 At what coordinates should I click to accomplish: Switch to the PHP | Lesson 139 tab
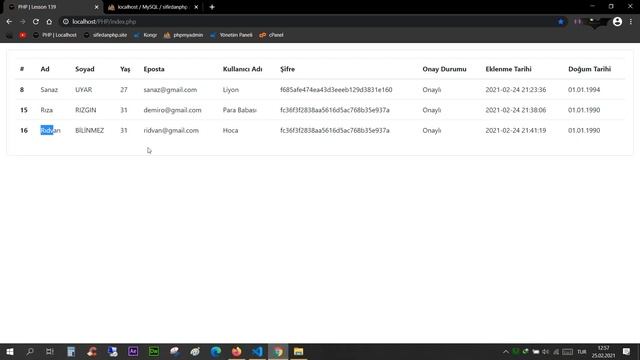point(53,7)
